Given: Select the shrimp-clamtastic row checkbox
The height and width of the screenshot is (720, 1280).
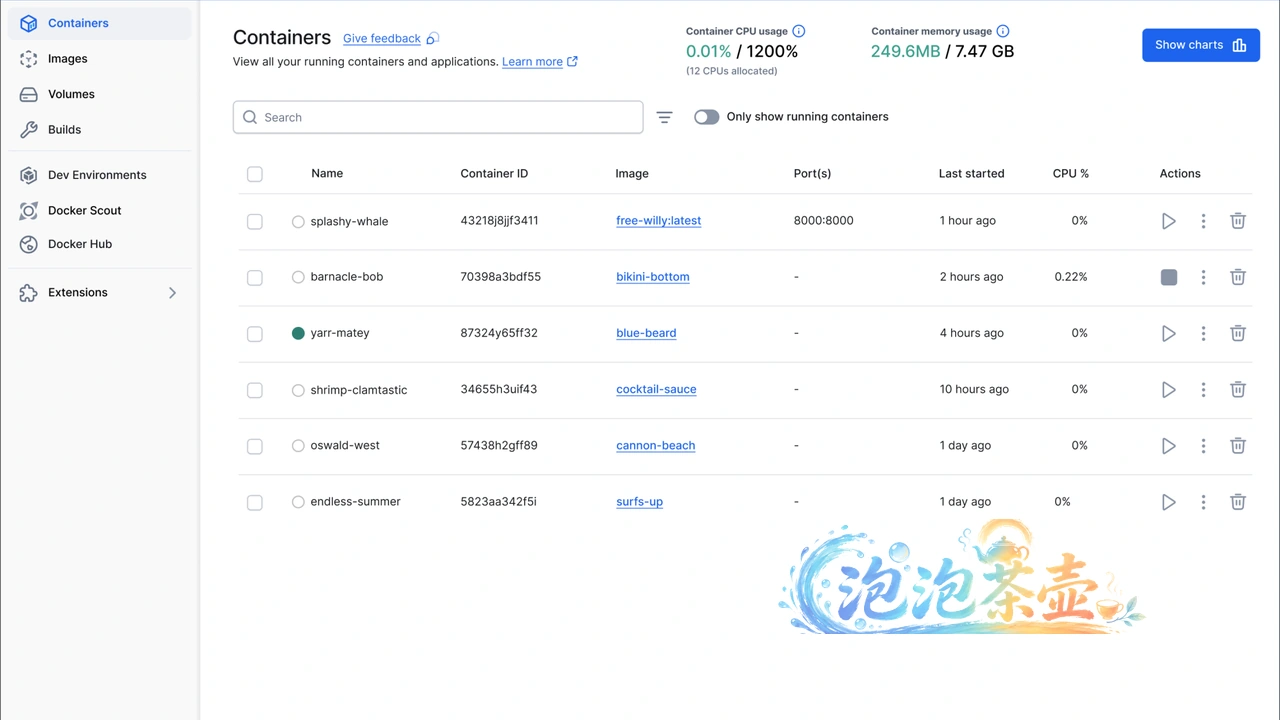Looking at the screenshot, I should click(255, 390).
